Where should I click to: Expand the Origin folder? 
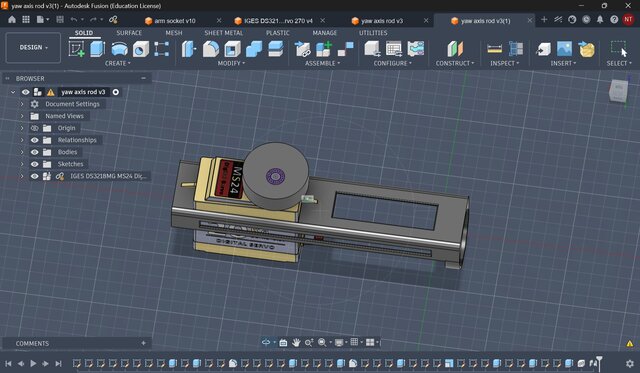click(22, 128)
